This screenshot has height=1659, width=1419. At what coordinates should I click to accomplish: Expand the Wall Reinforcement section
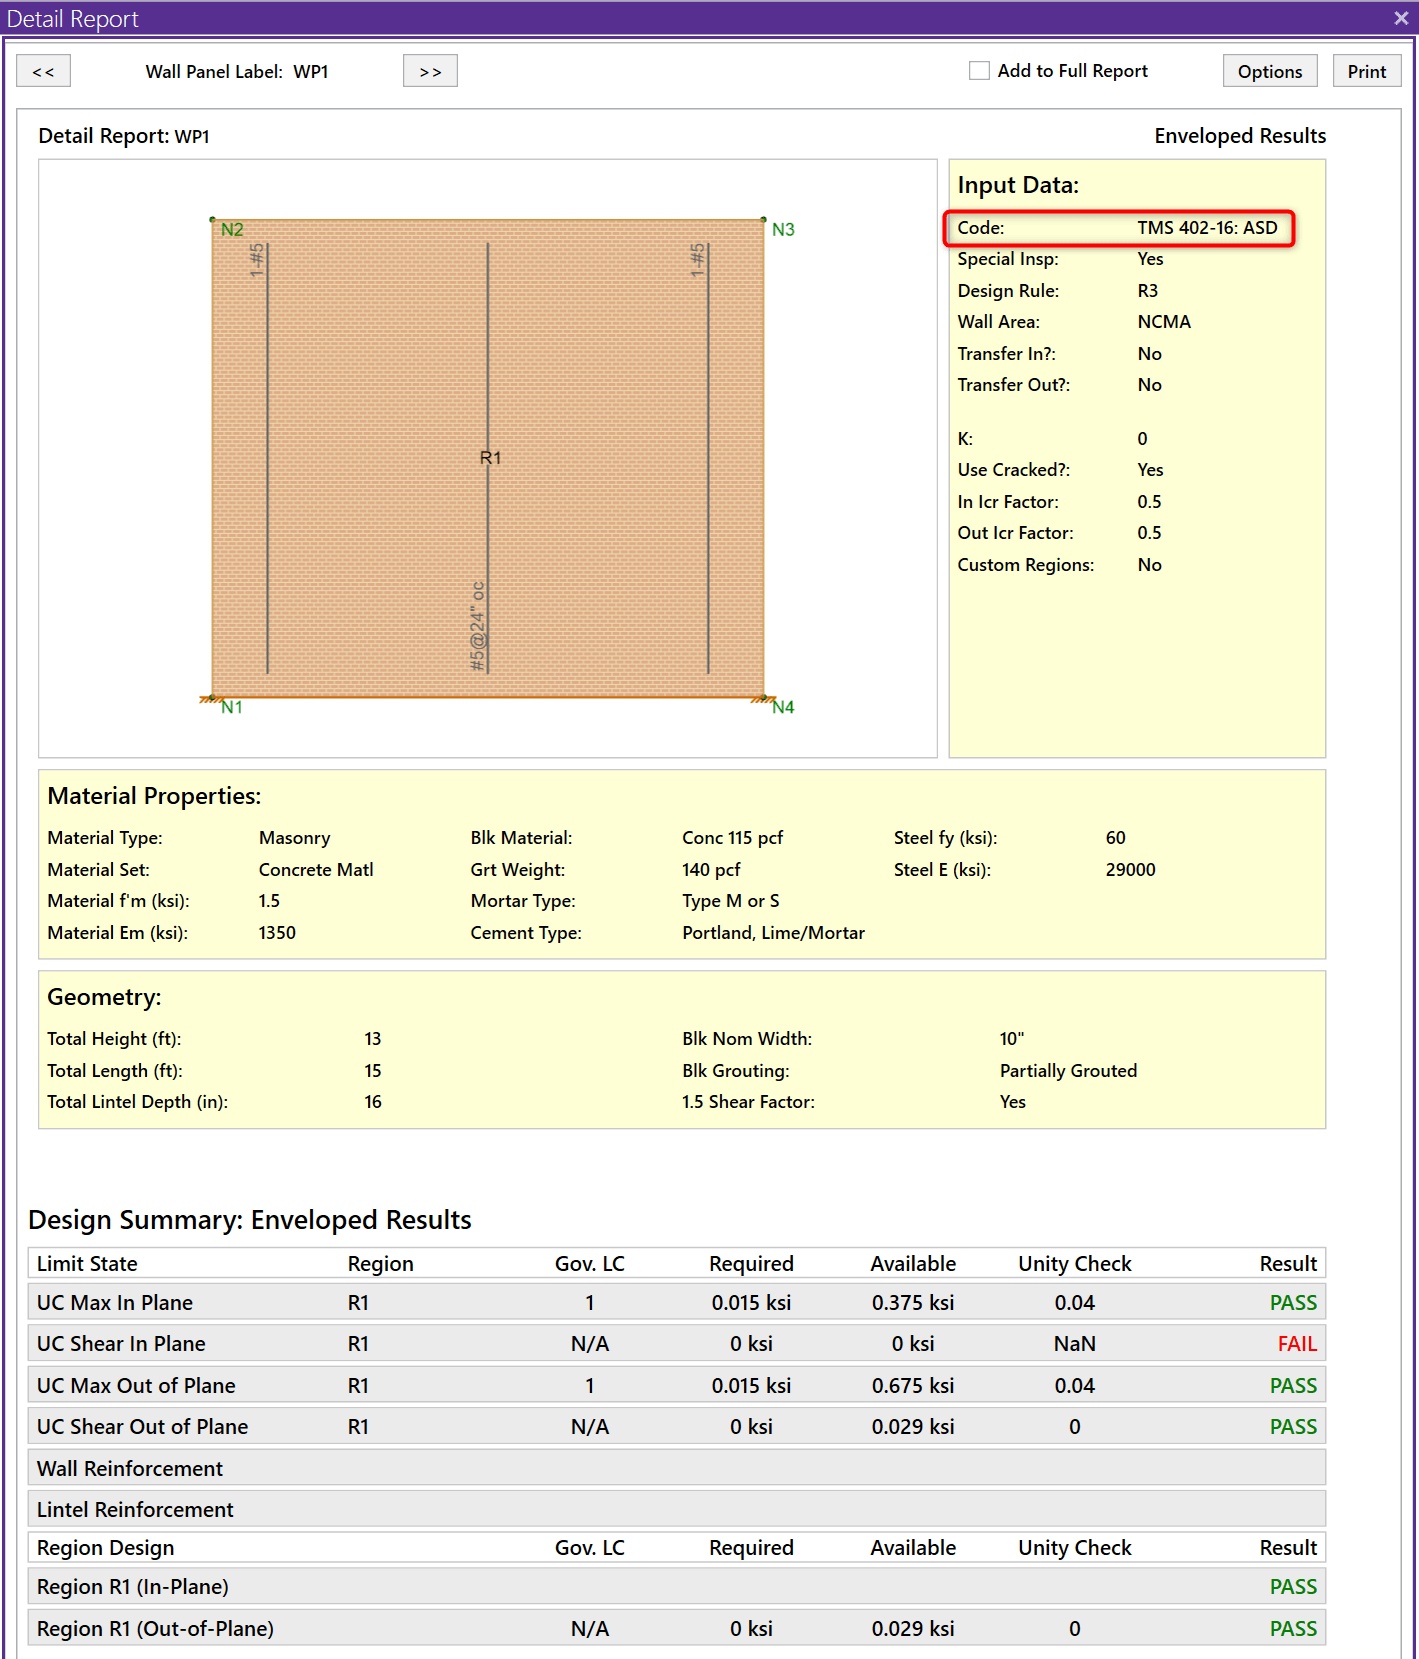click(130, 1468)
